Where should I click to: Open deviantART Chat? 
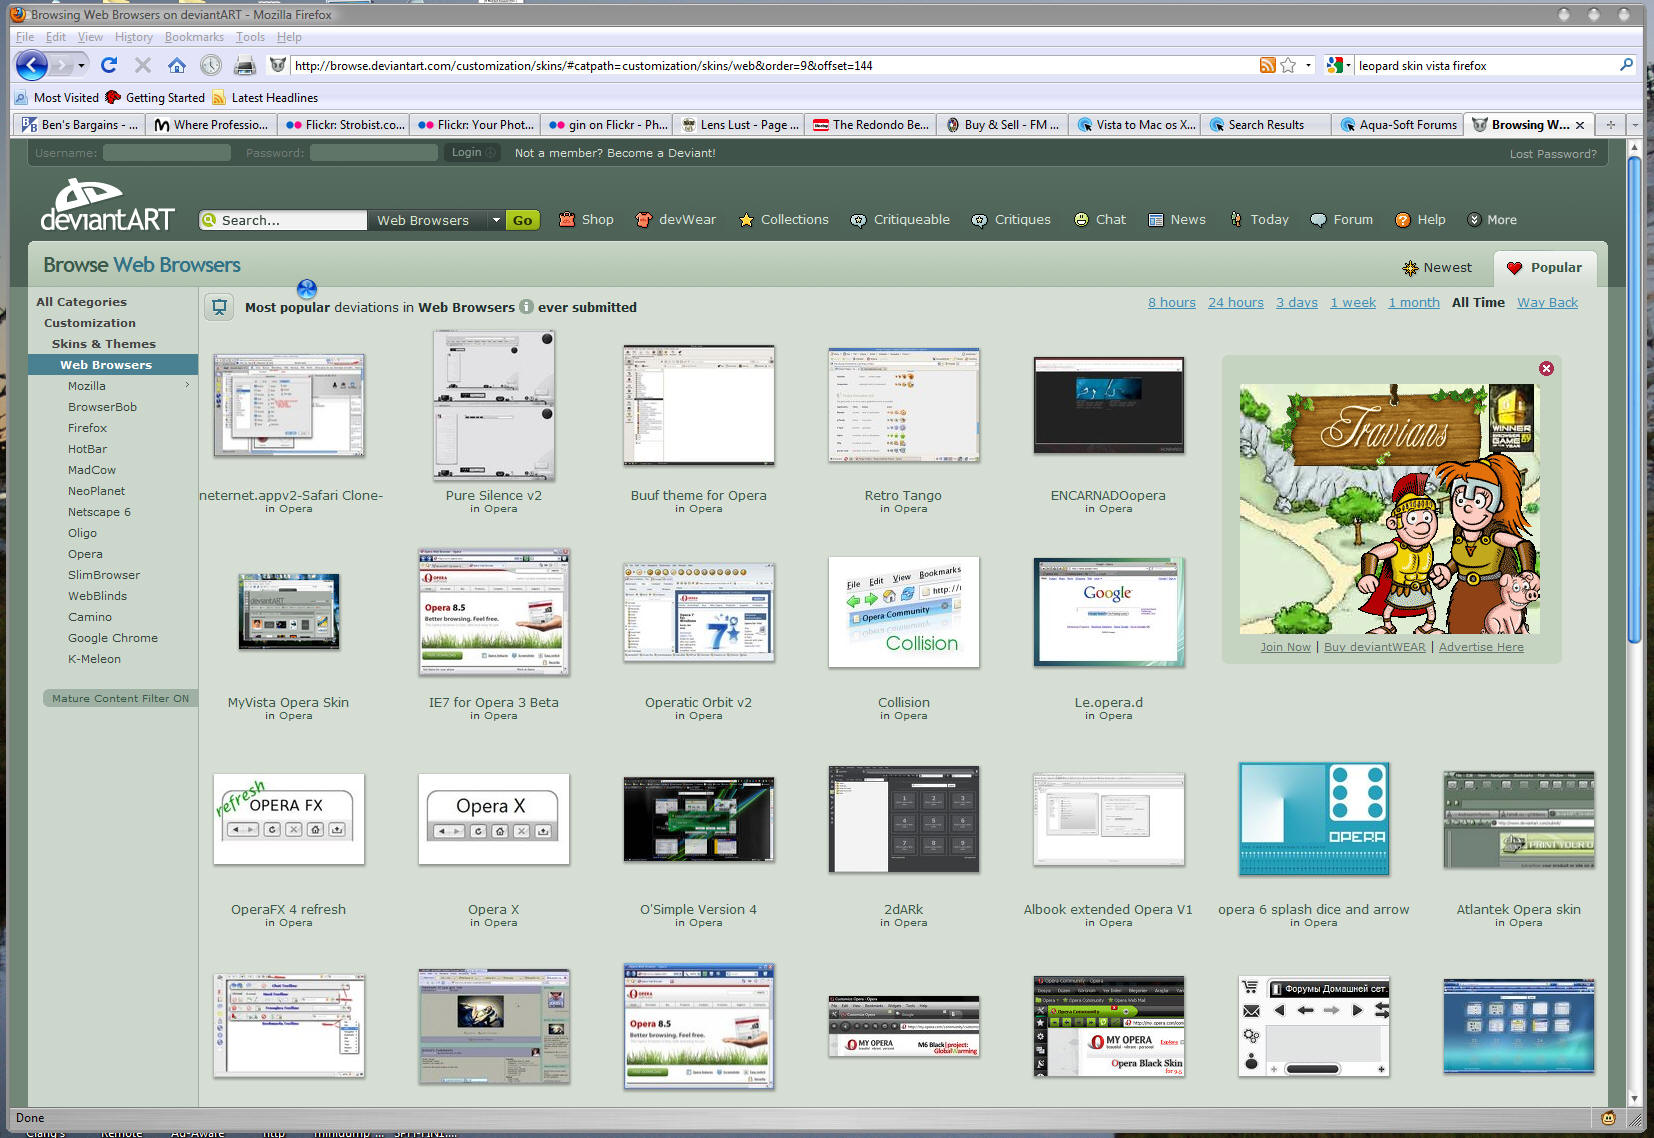[1100, 220]
